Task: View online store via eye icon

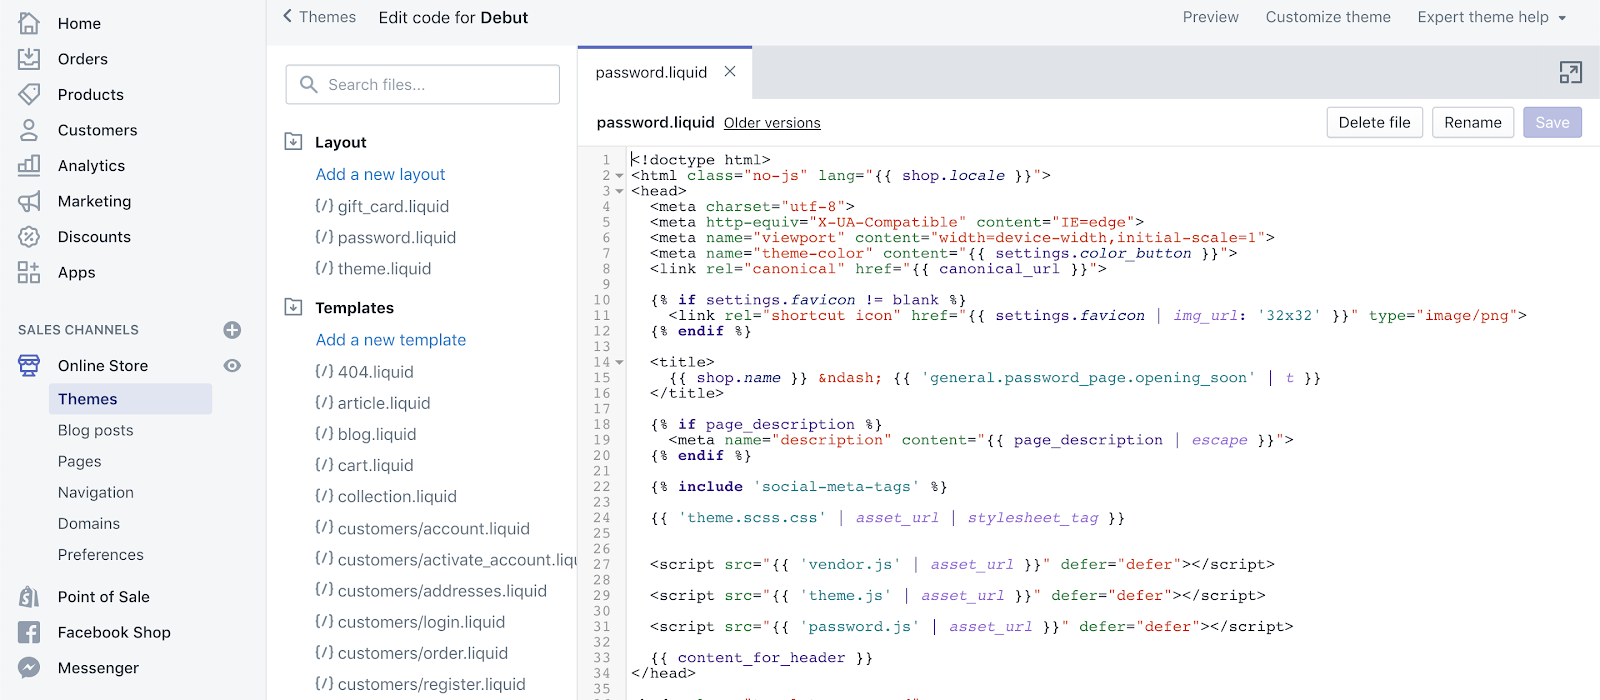Action: point(232,366)
